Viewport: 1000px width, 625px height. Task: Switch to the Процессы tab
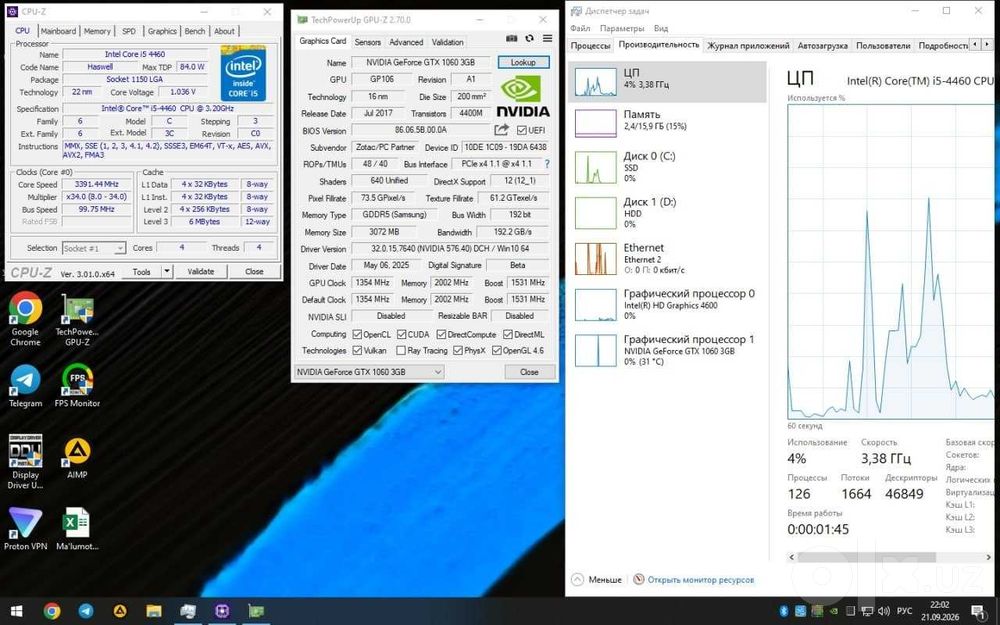(x=591, y=45)
